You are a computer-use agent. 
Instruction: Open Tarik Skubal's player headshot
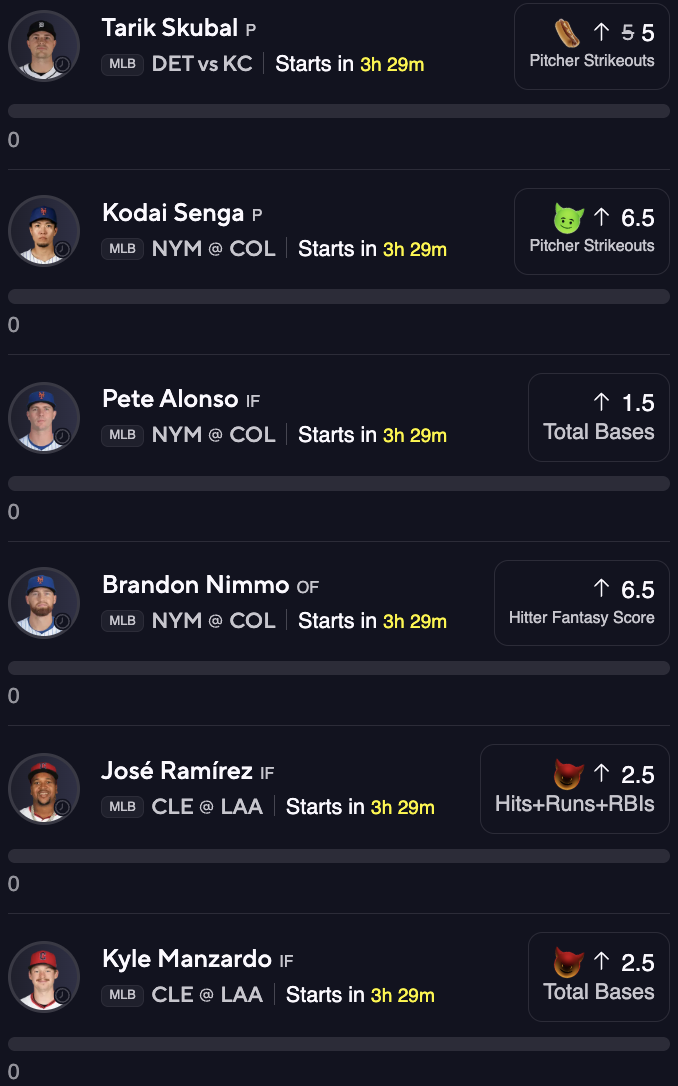(44, 46)
